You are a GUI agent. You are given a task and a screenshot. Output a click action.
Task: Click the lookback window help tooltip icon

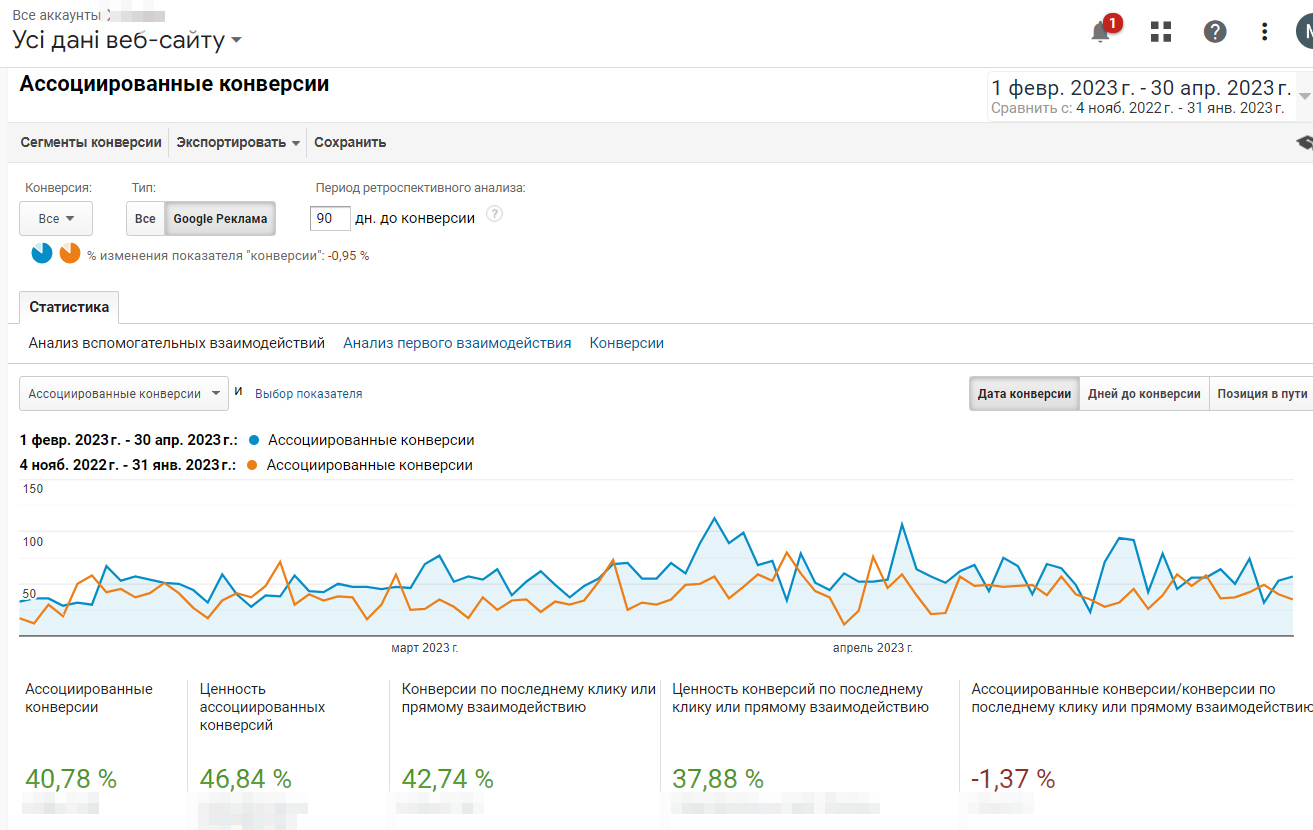(x=494, y=214)
